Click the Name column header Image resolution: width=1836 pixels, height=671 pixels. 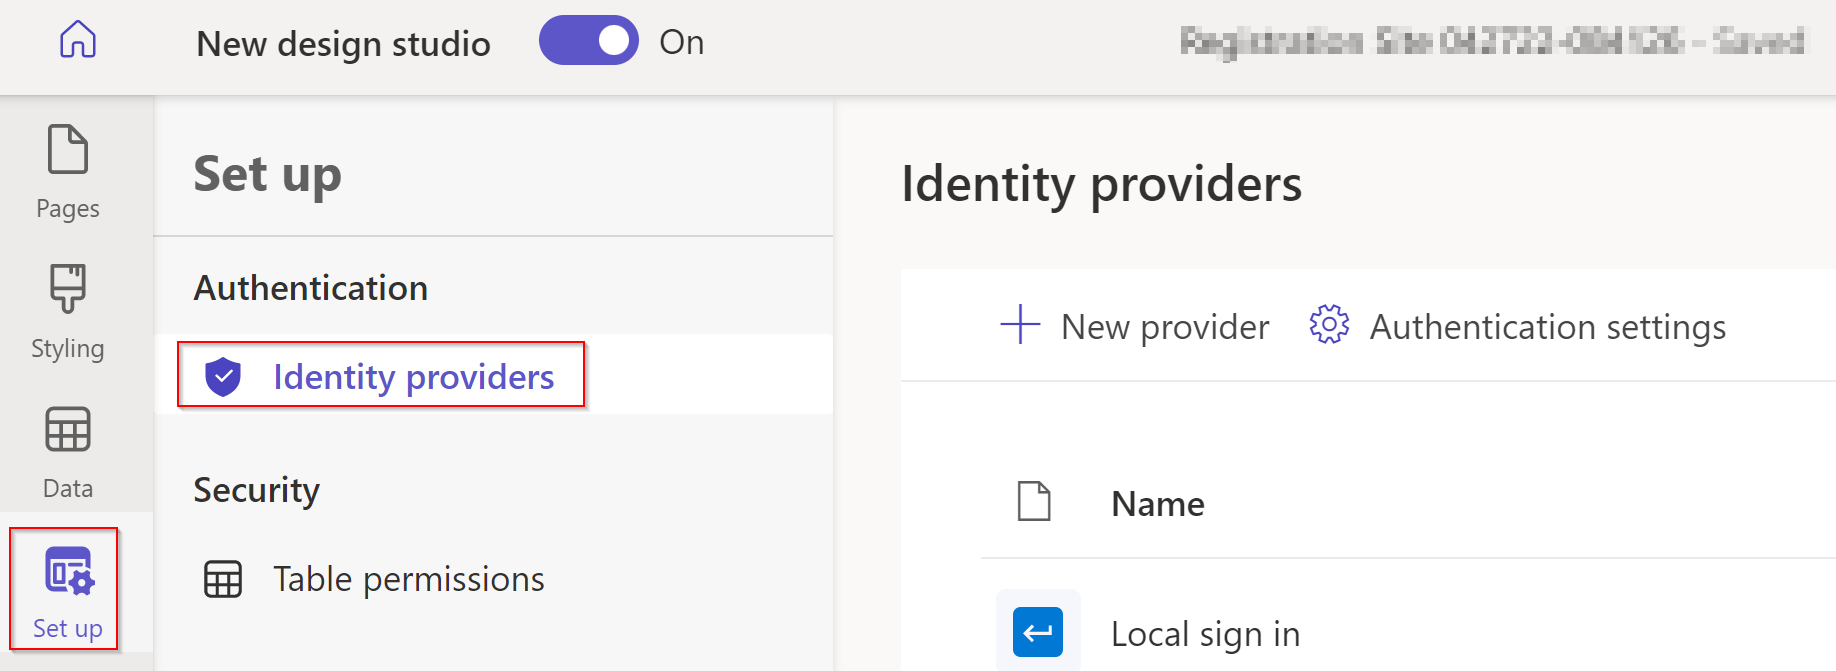tap(1156, 503)
